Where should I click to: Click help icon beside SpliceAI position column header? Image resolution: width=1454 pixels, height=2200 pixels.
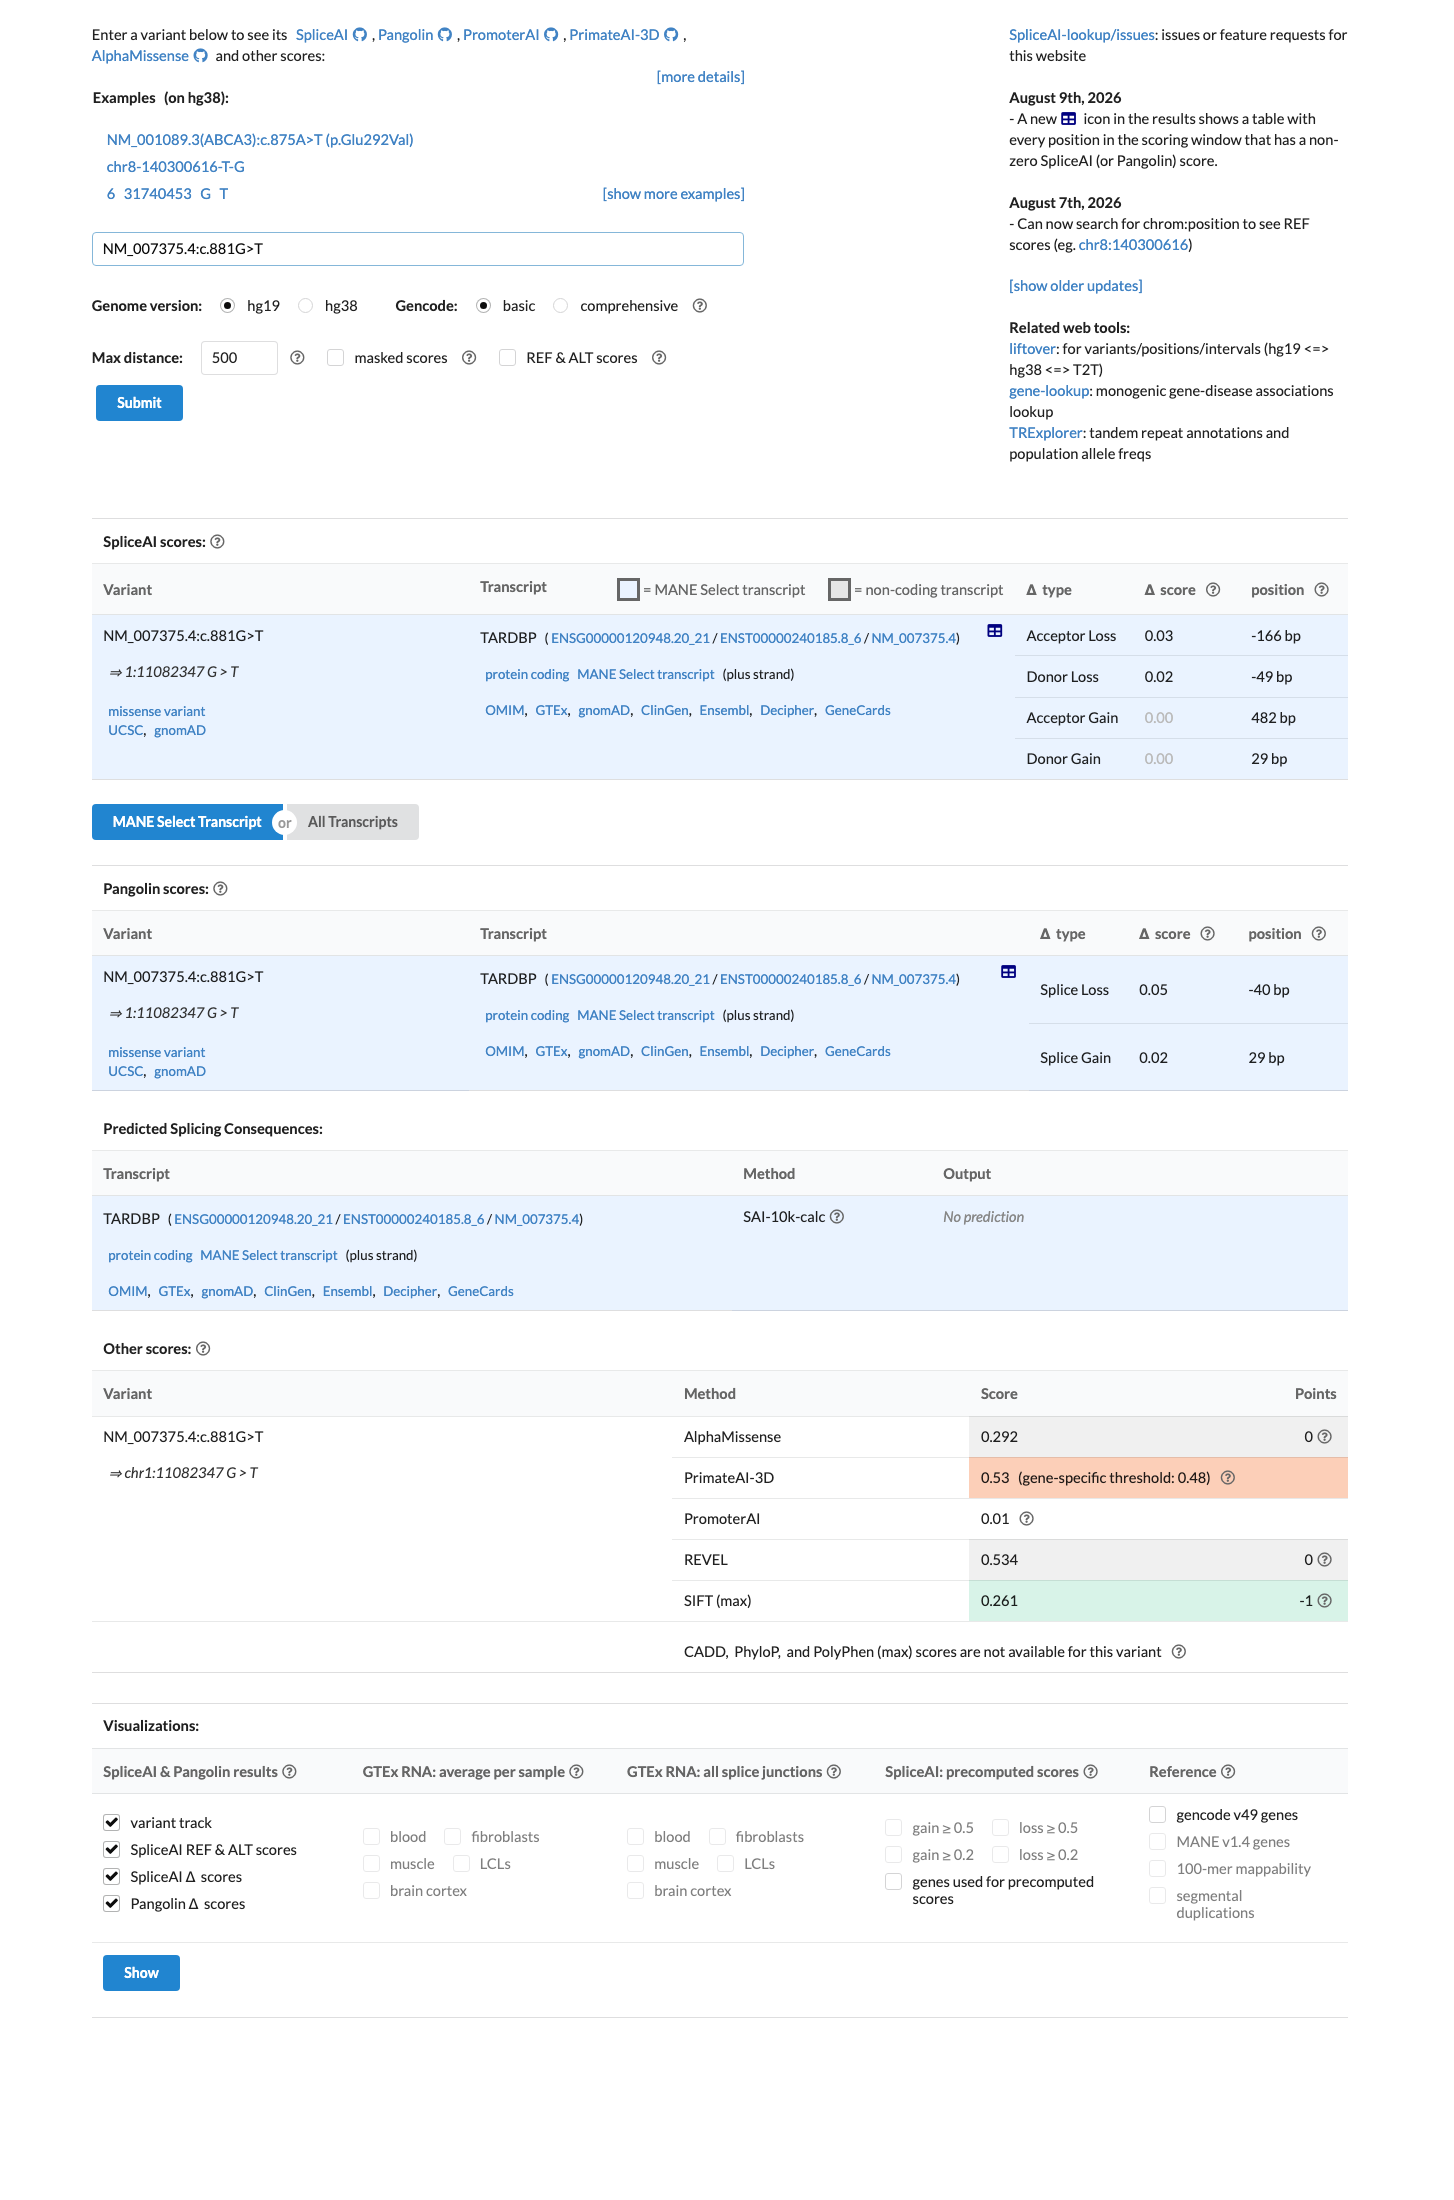pyautogui.click(x=1321, y=590)
